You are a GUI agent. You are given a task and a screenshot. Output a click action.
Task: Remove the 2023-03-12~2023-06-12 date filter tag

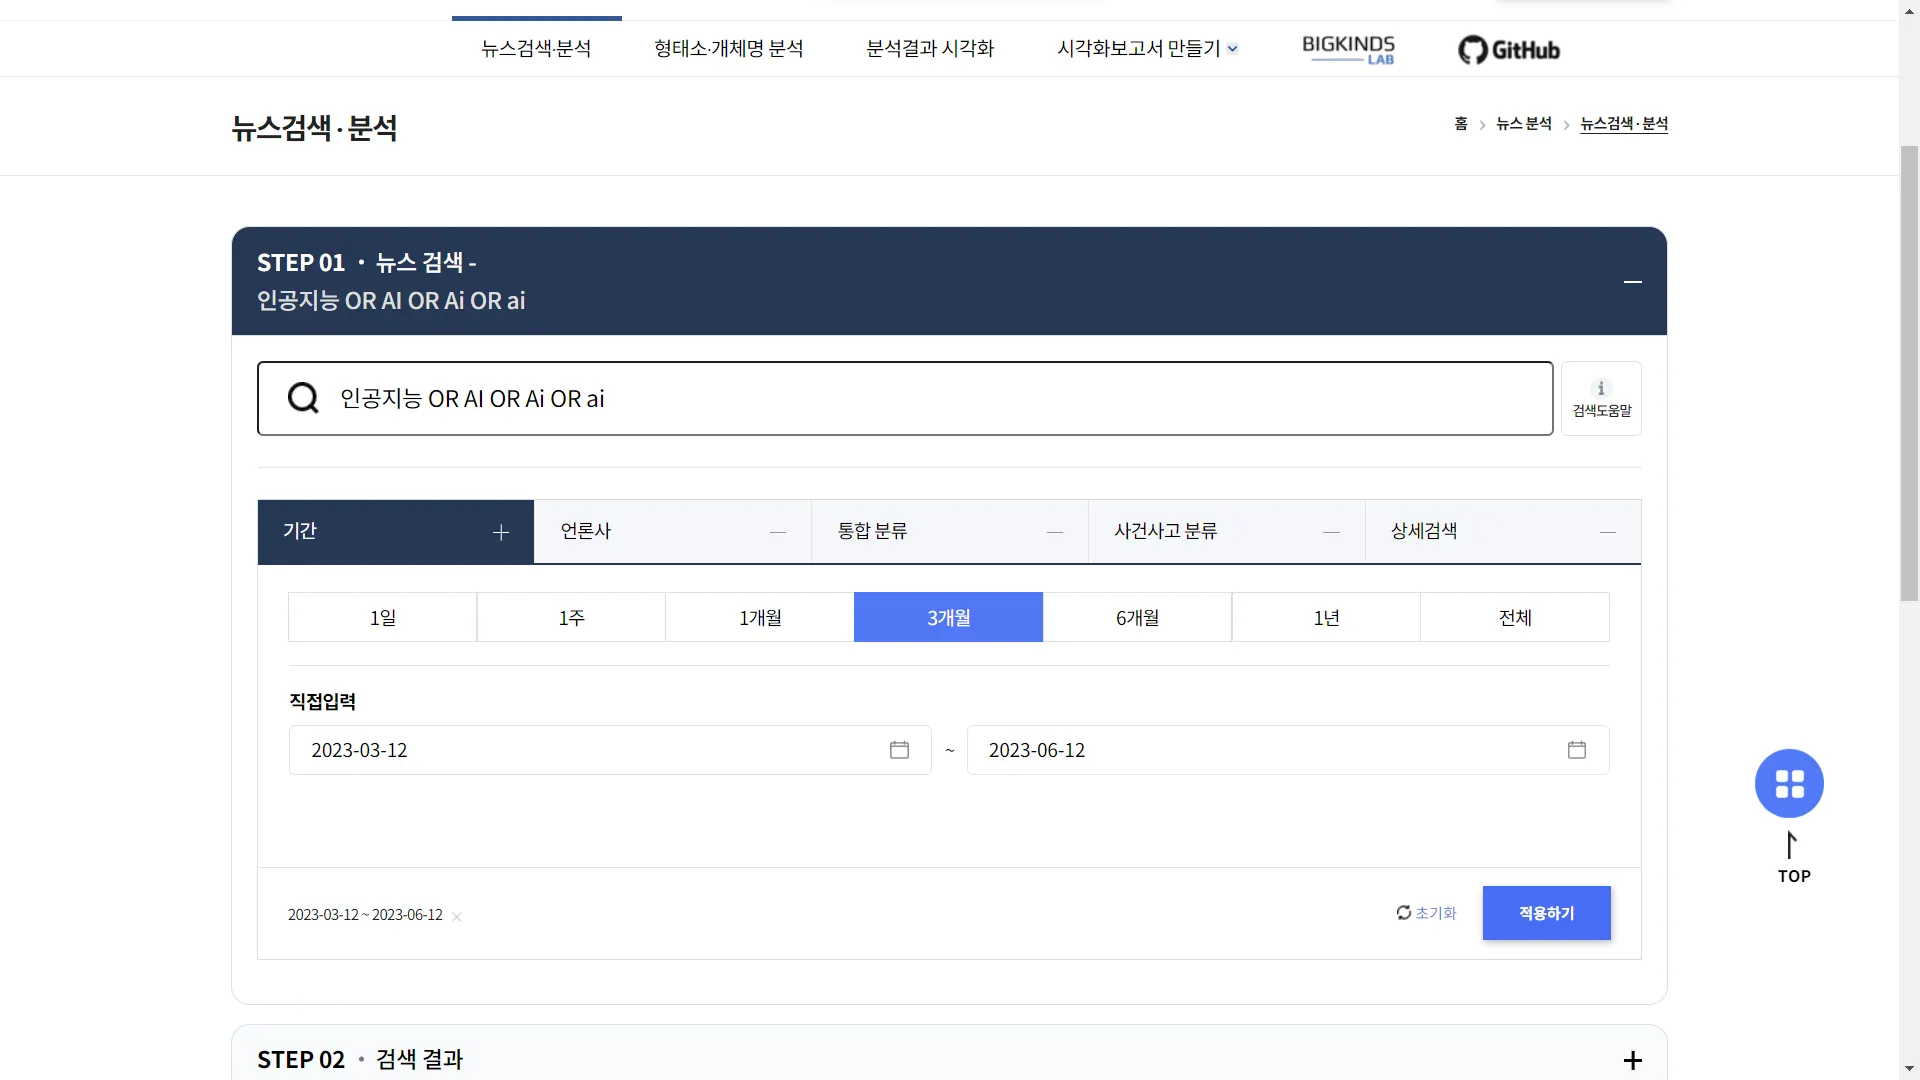click(457, 916)
